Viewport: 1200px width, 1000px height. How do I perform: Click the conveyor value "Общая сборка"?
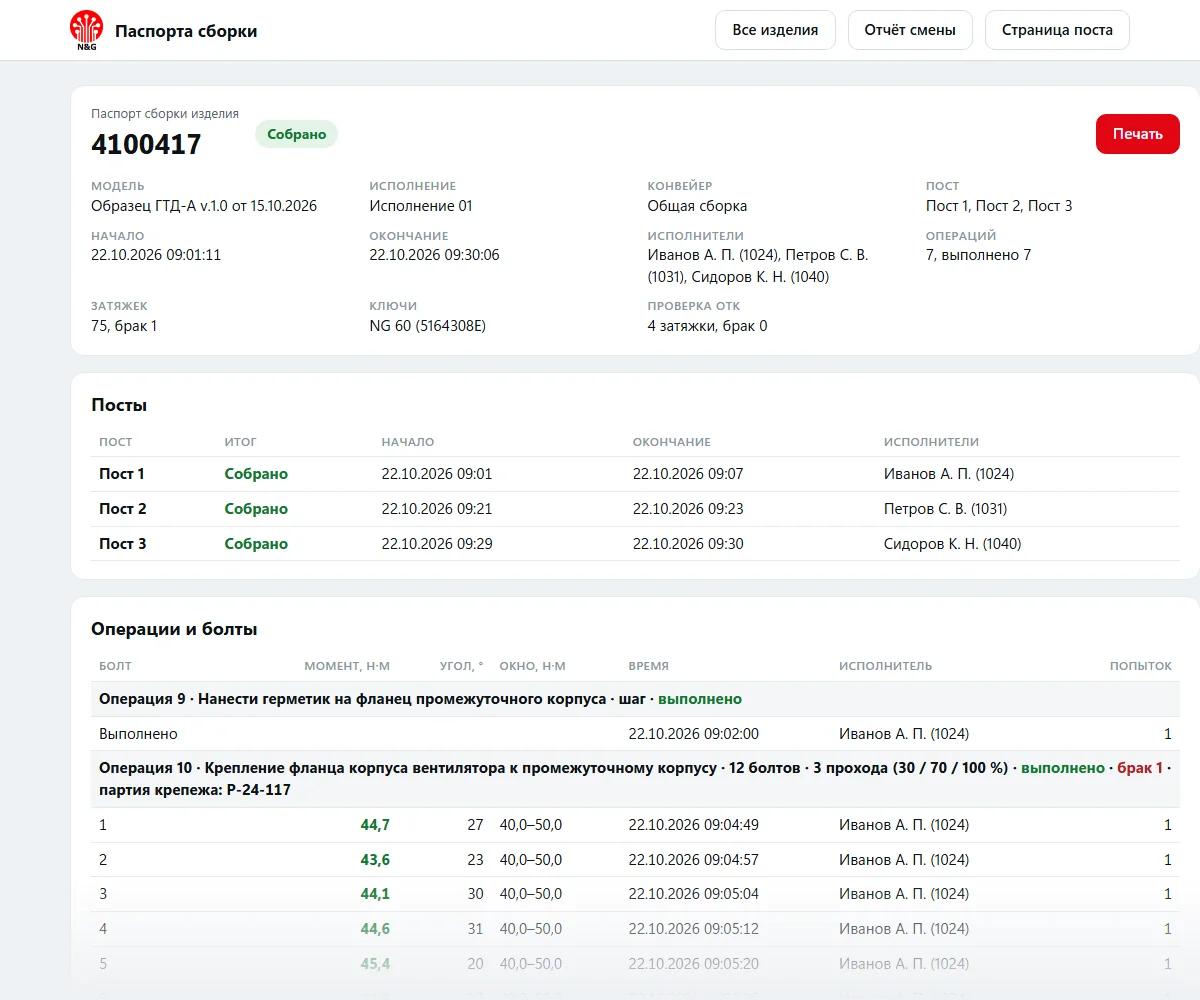(697, 206)
